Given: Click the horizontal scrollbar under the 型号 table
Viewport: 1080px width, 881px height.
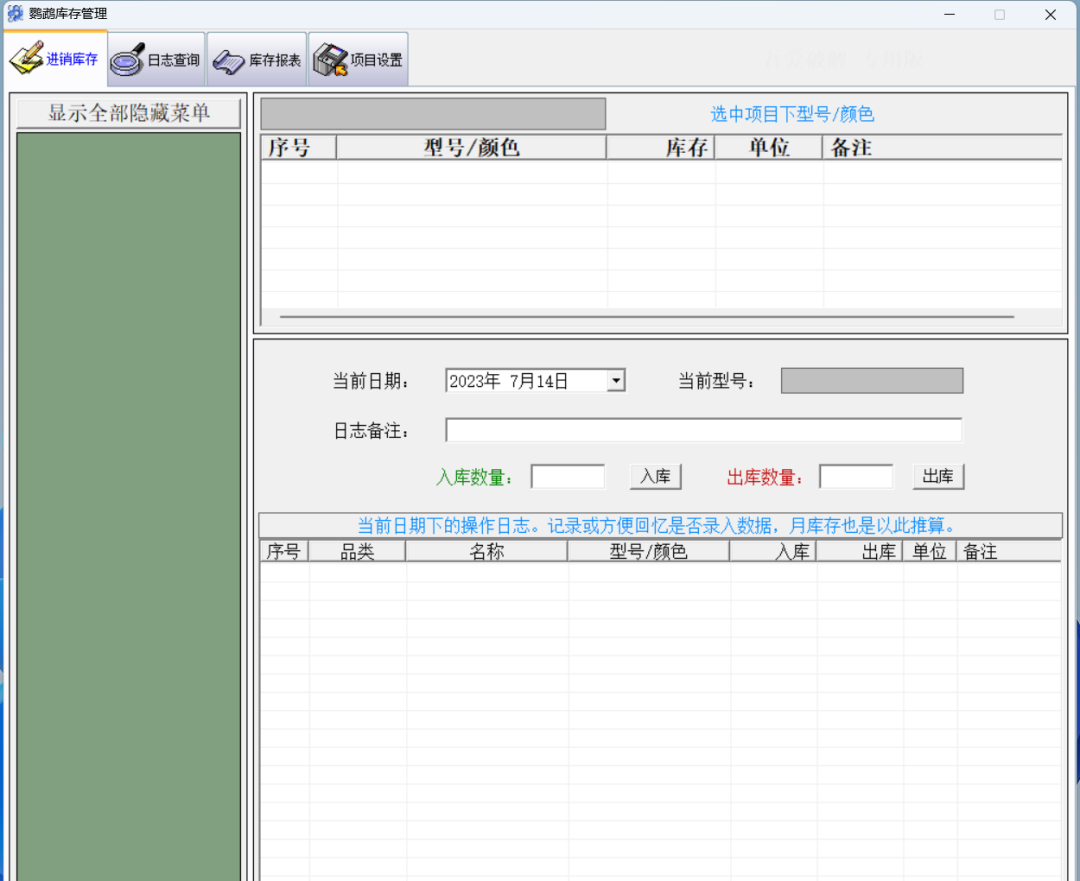Looking at the screenshot, I should point(647,317).
